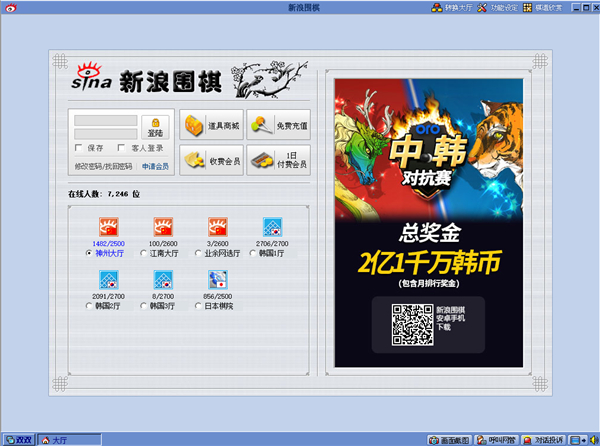Screen dimensions: 600x446
Task: Enable the 客人登录 guest login checkbox
Action: pyautogui.click(x=121, y=148)
